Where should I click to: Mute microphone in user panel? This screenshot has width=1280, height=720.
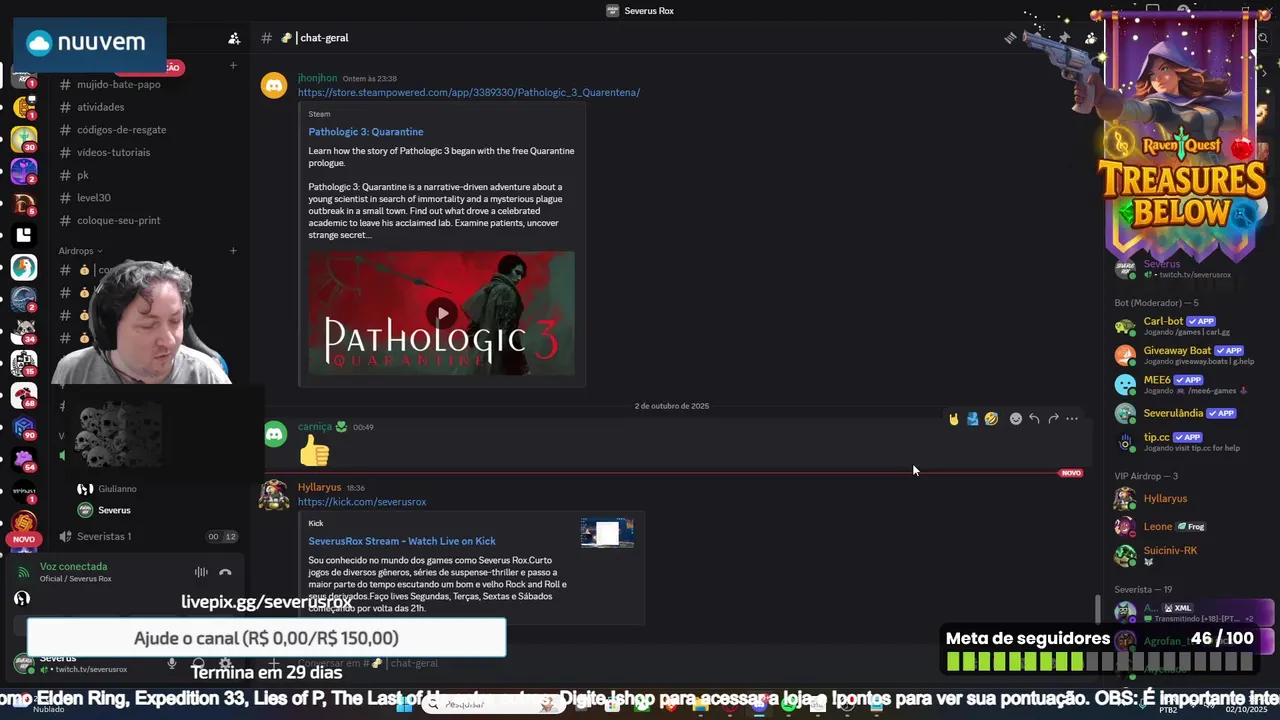(172, 663)
